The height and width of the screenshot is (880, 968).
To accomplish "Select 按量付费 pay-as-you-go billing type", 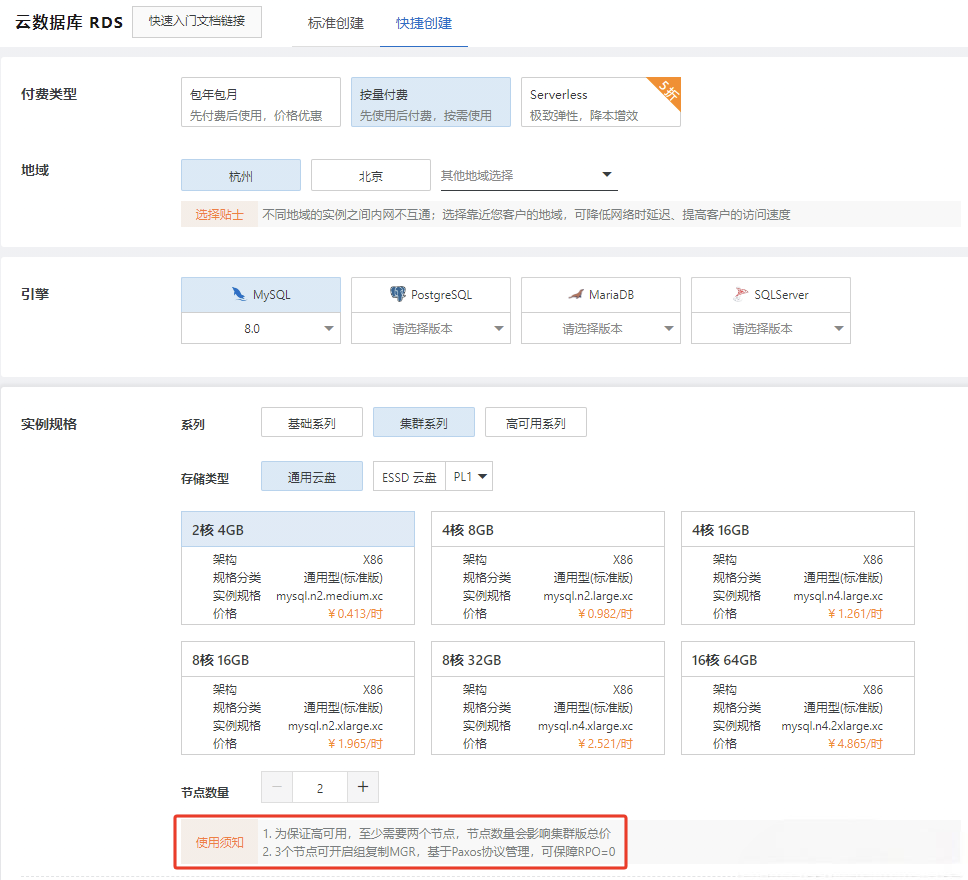I will [431, 102].
